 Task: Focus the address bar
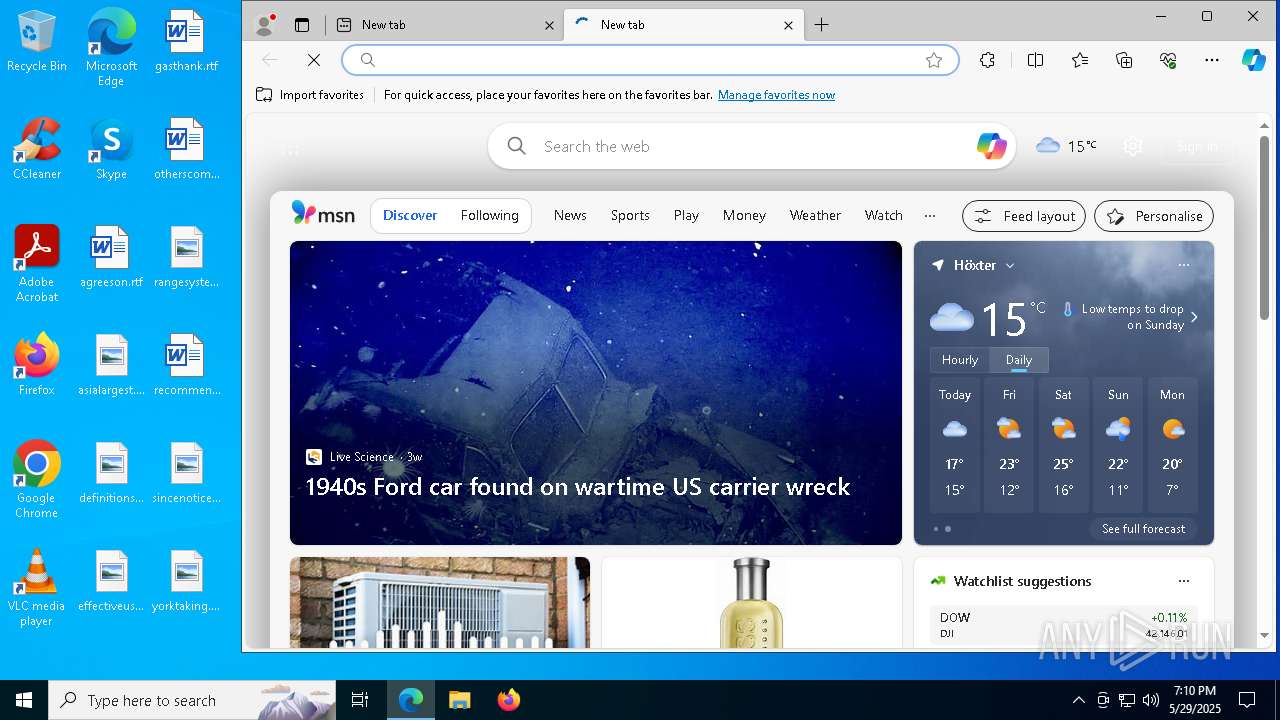pos(650,60)
